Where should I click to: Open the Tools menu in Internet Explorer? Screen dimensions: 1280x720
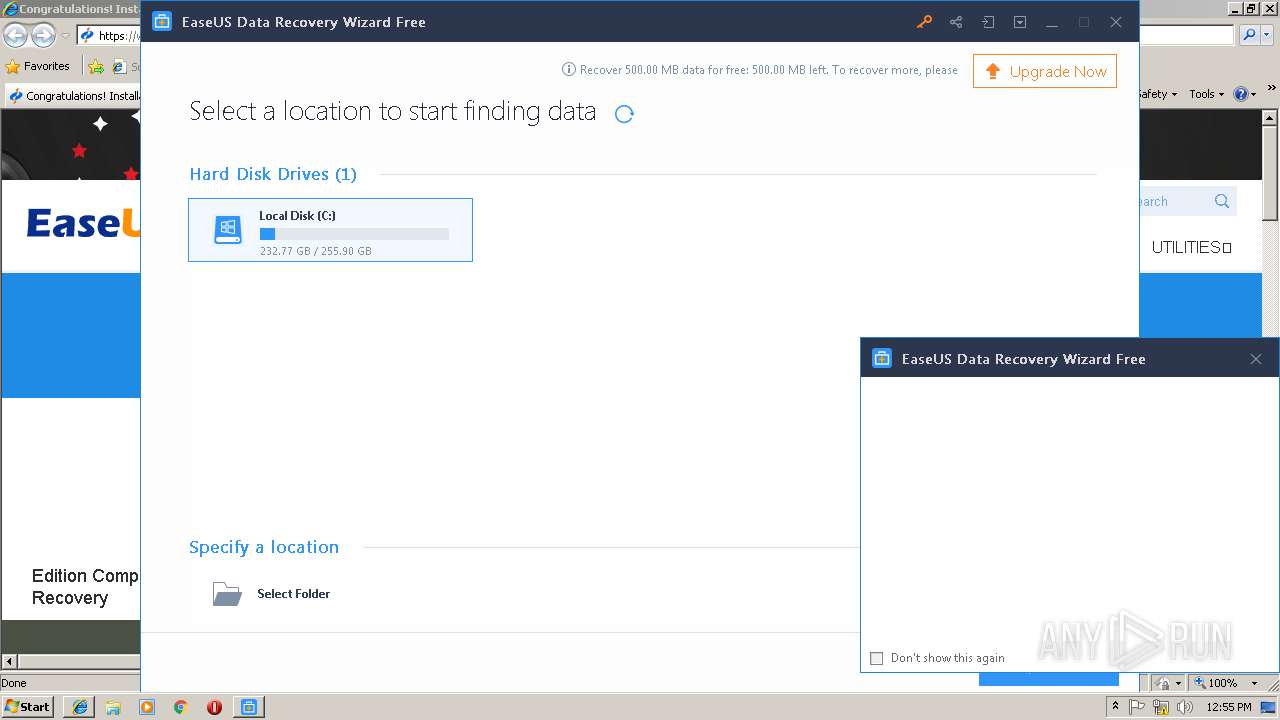(x=1207, y=94)
